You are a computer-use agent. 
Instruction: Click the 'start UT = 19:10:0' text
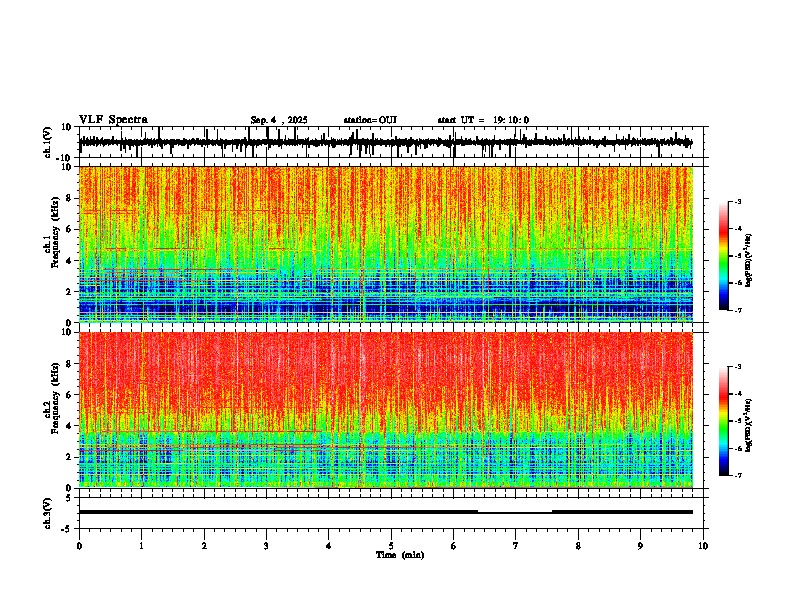(x=483, y=120)
